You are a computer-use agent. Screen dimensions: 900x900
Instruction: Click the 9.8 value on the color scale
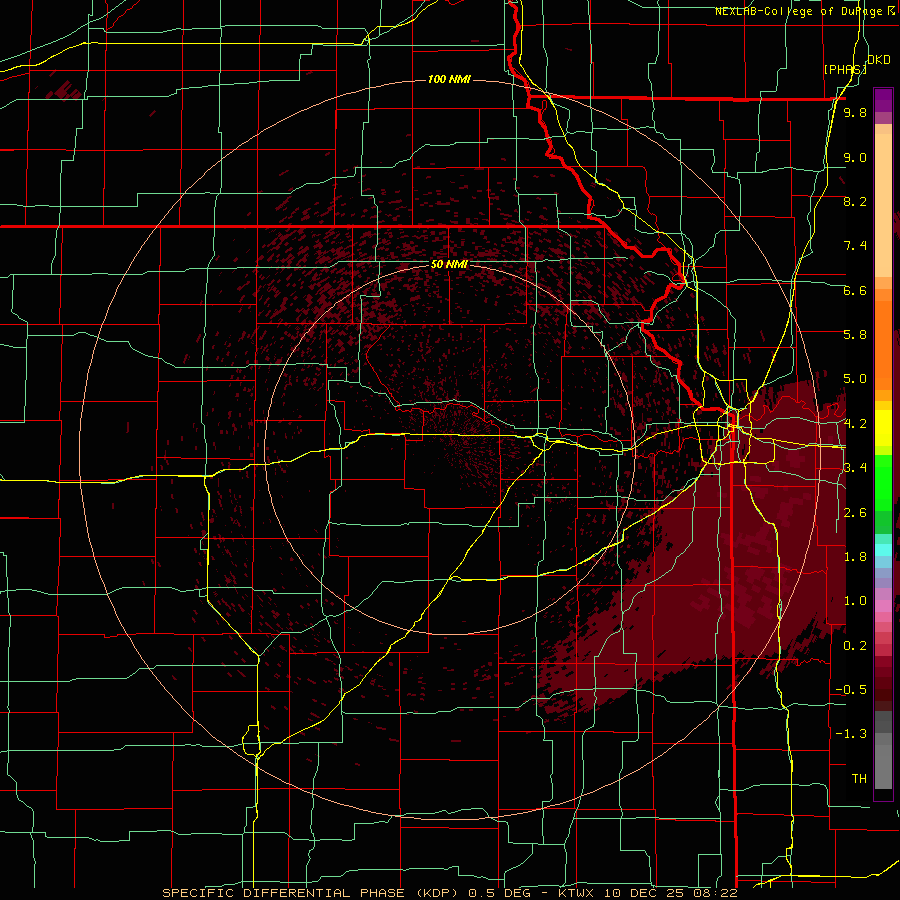point(855,112)
